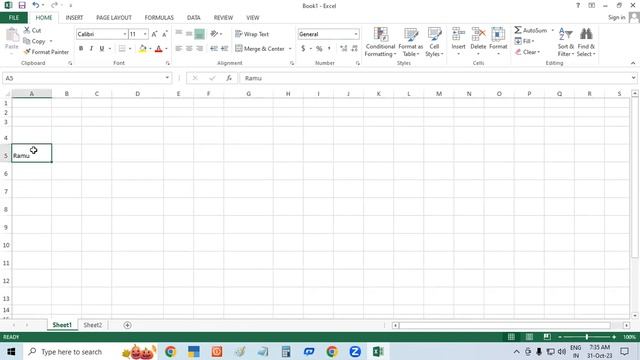Image resolution: width=640 pixels, height=360 pixels.
Task: Expand the formula bar
Action: pyautogui.click(x=633, y=78)
